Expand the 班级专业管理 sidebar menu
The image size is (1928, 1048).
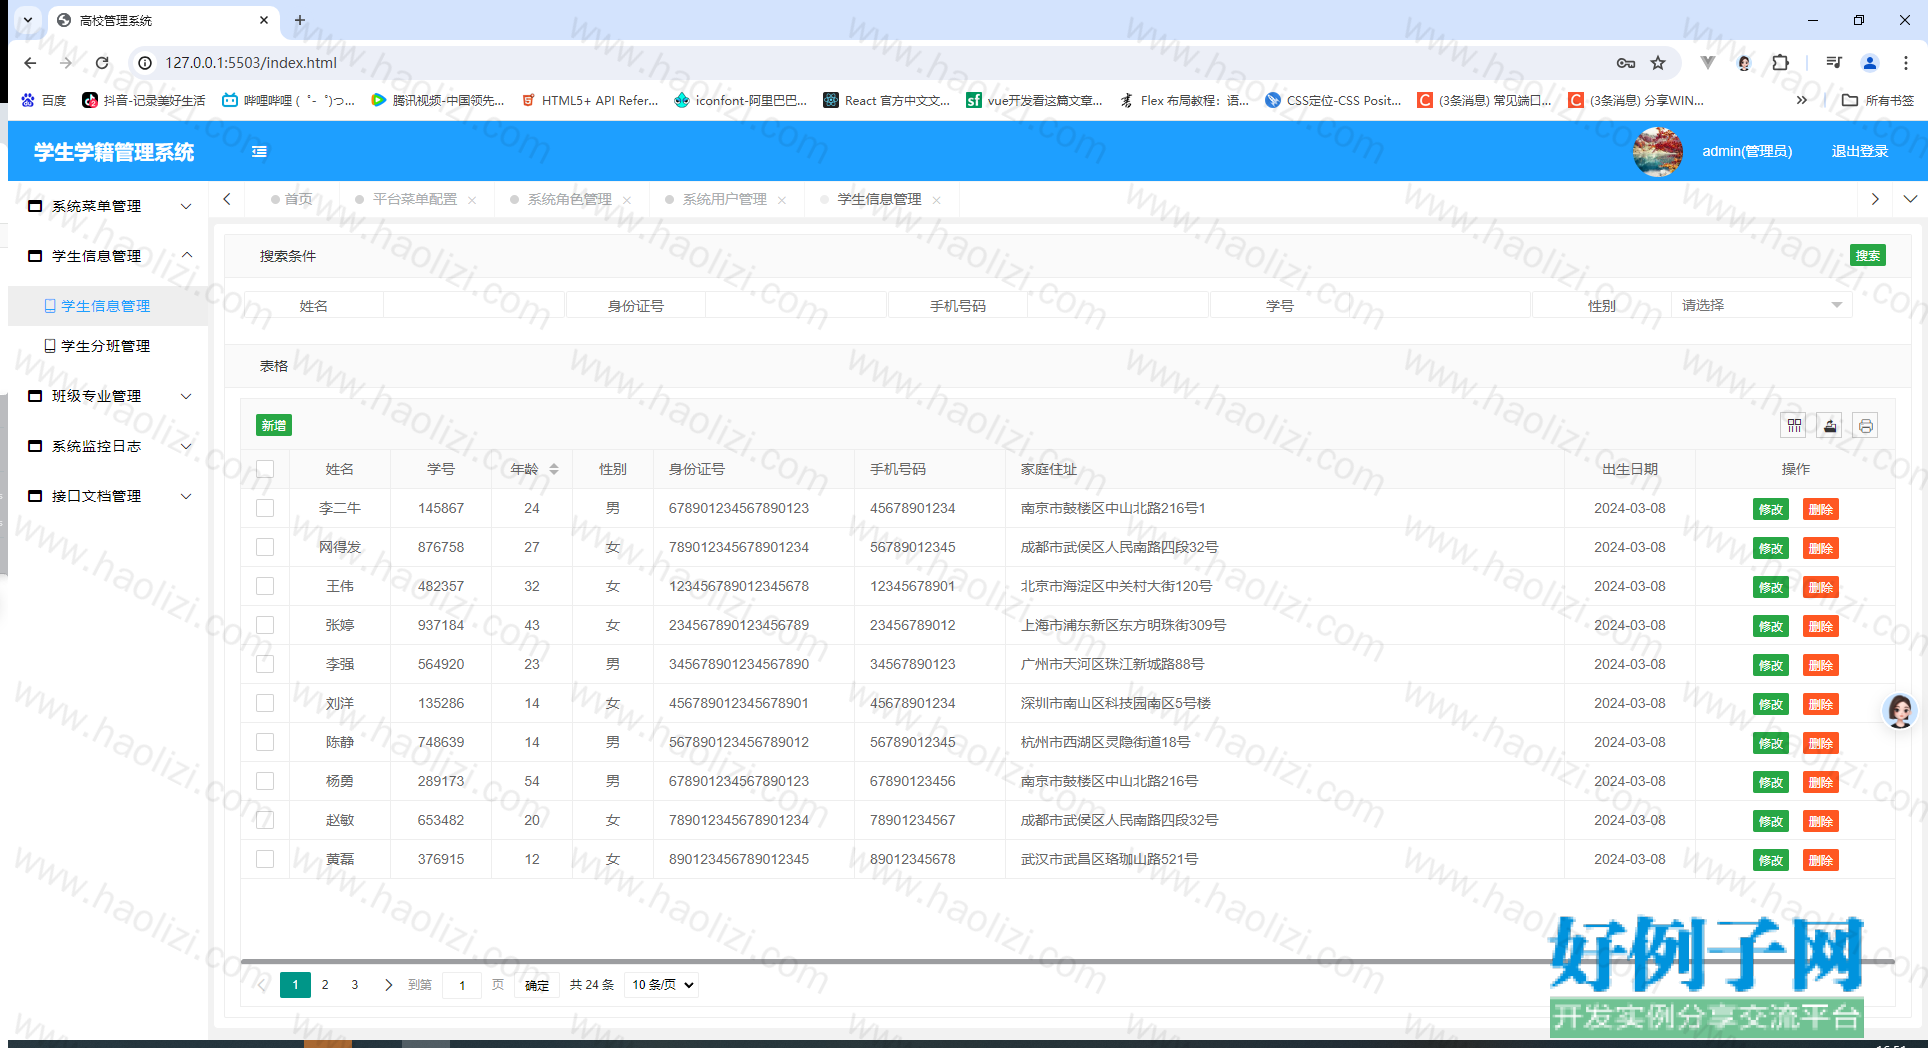coord(108,396)
